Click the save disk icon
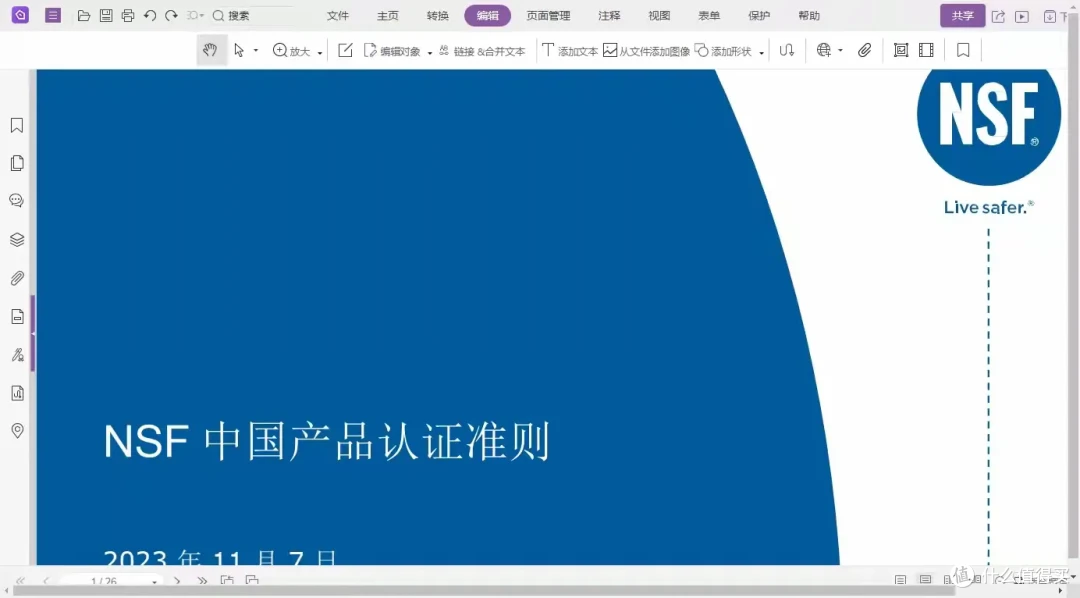1080x598 pixels. point(106,15)
